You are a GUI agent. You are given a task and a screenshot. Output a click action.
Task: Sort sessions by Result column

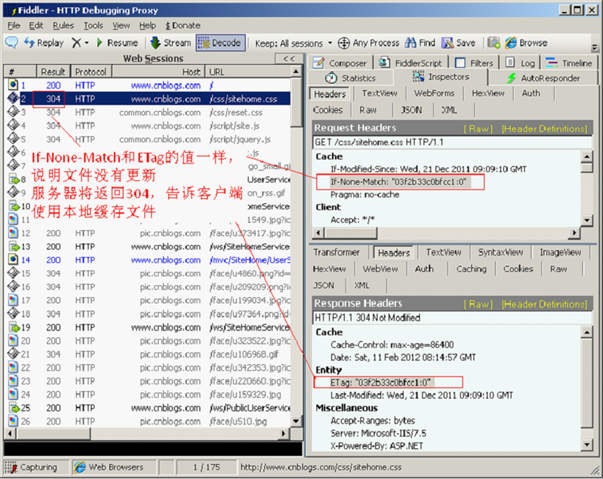click(53, 72)
